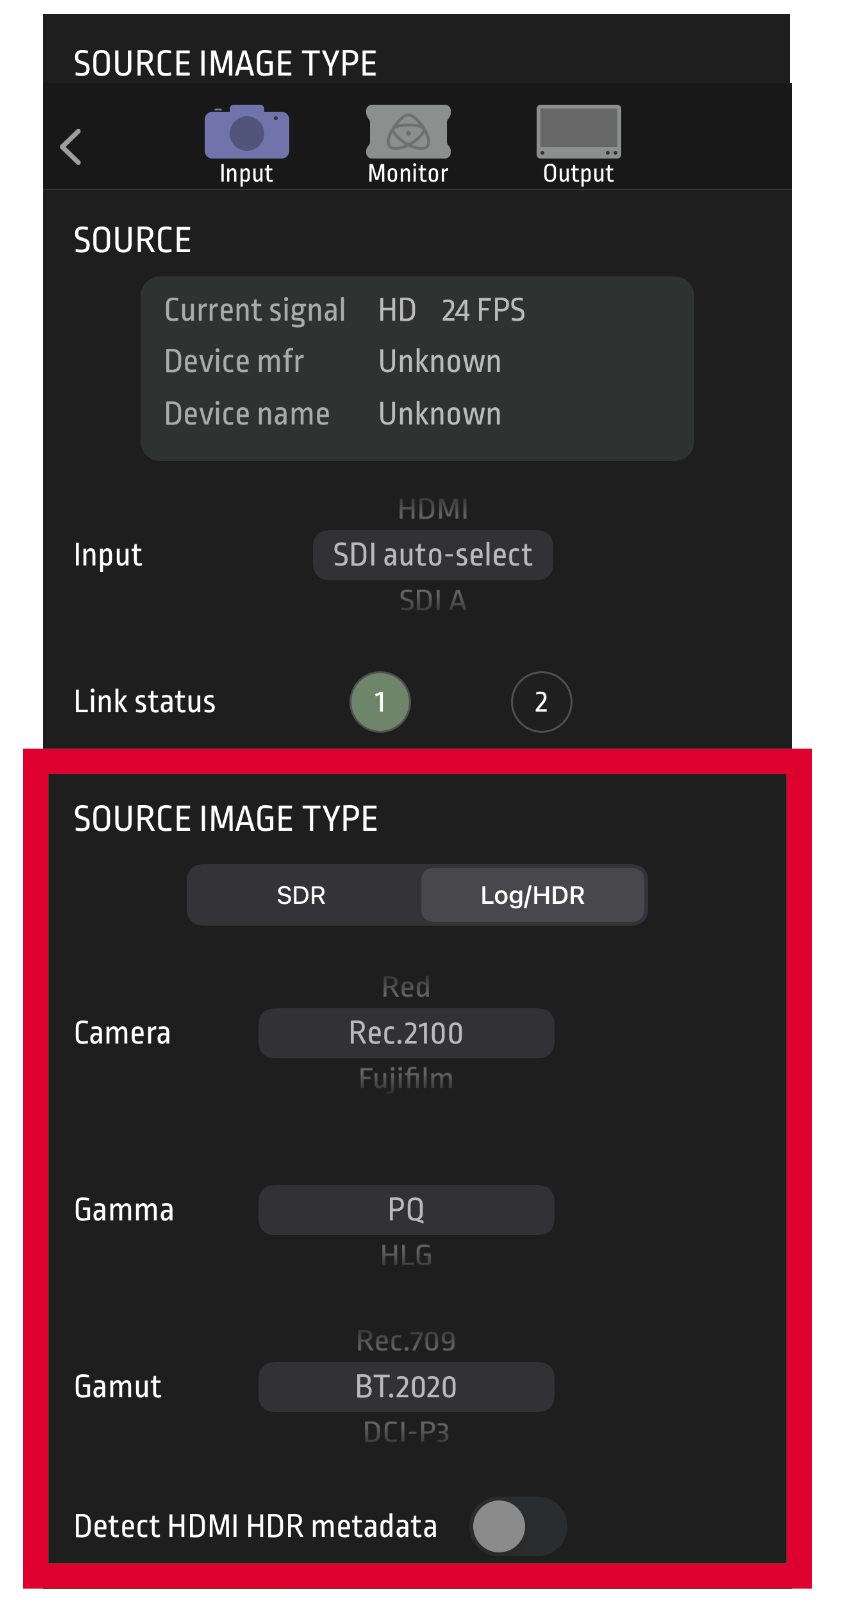
Task: Select link status indicator 2
Action: (541, 702)
